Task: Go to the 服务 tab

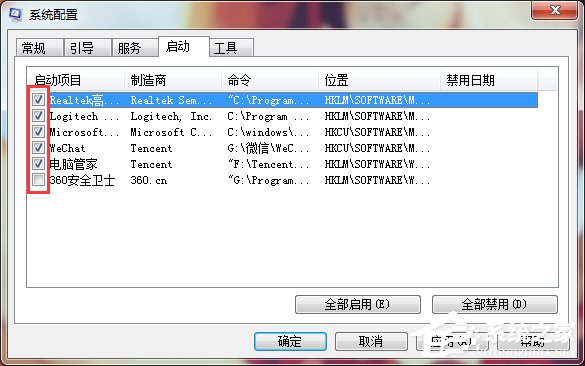Action: tap(135, 48)
